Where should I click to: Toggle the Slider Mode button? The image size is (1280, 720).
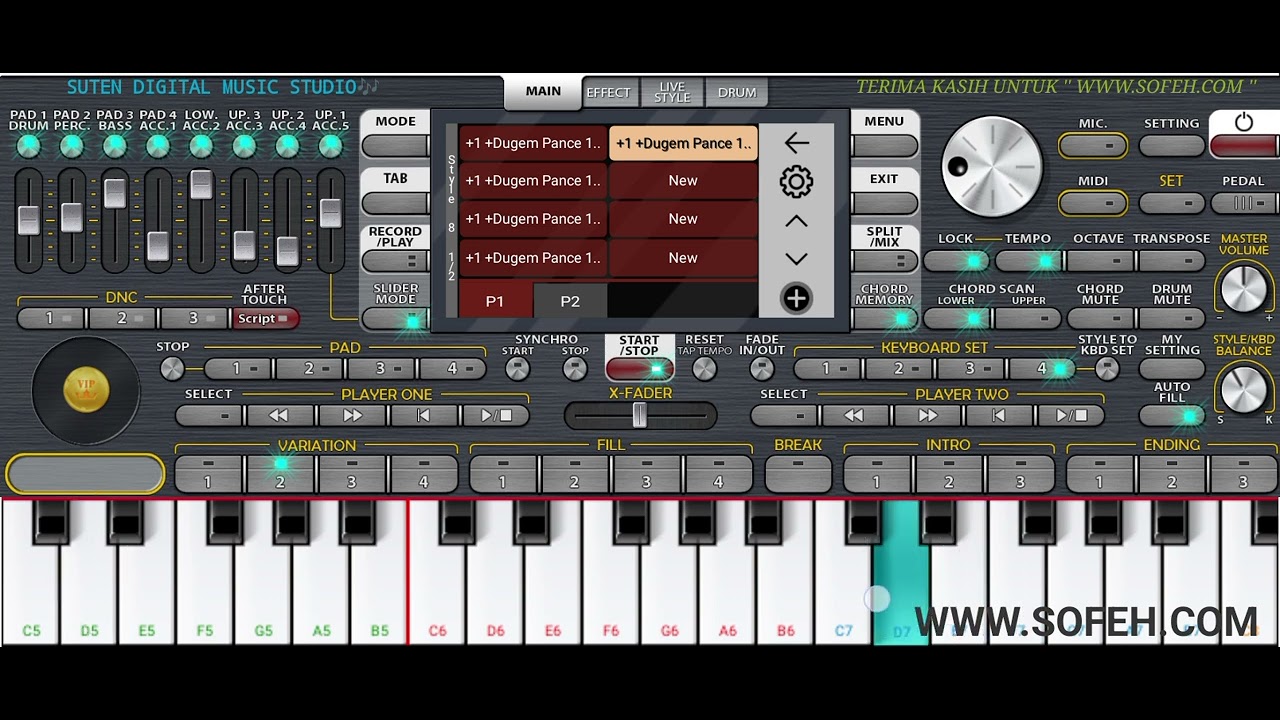point(396,320)
